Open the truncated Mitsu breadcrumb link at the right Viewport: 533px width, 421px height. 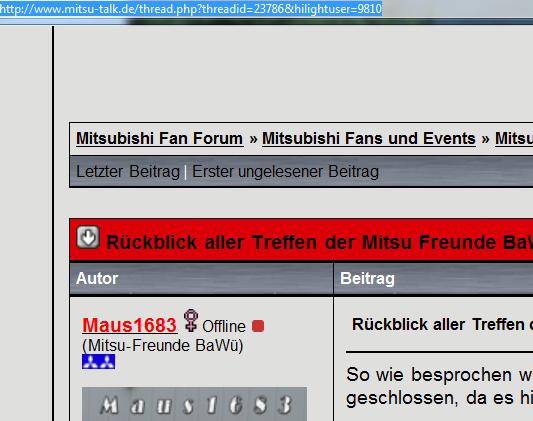click(514, 139)
